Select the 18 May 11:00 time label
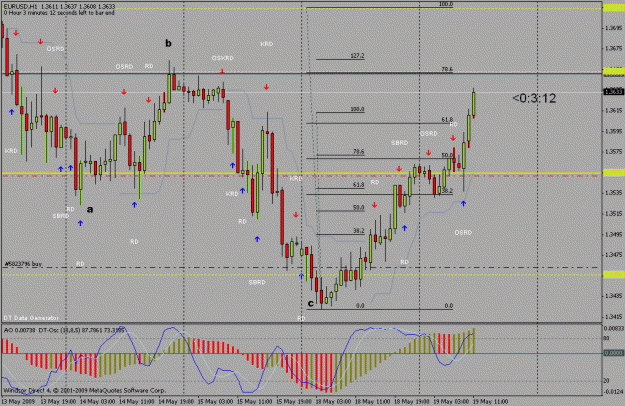This screenshot has height=406, width=625. 373,401
